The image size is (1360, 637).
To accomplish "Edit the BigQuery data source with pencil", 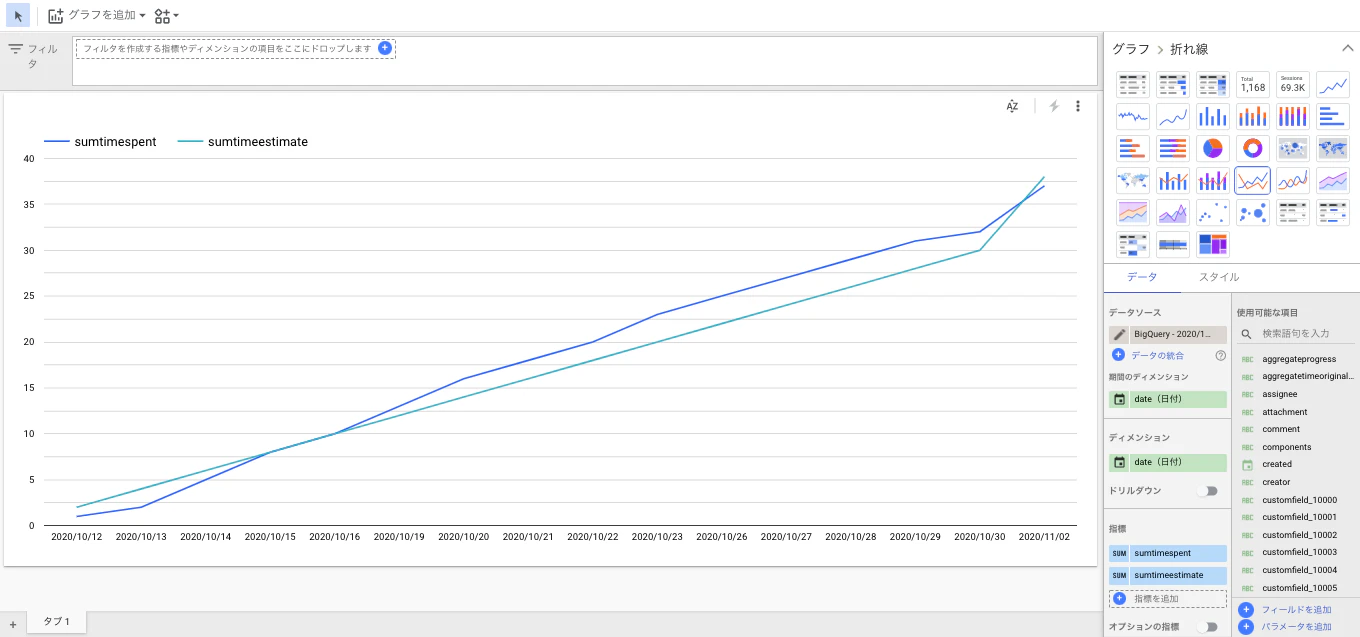I will click(x=1119, y=334).
